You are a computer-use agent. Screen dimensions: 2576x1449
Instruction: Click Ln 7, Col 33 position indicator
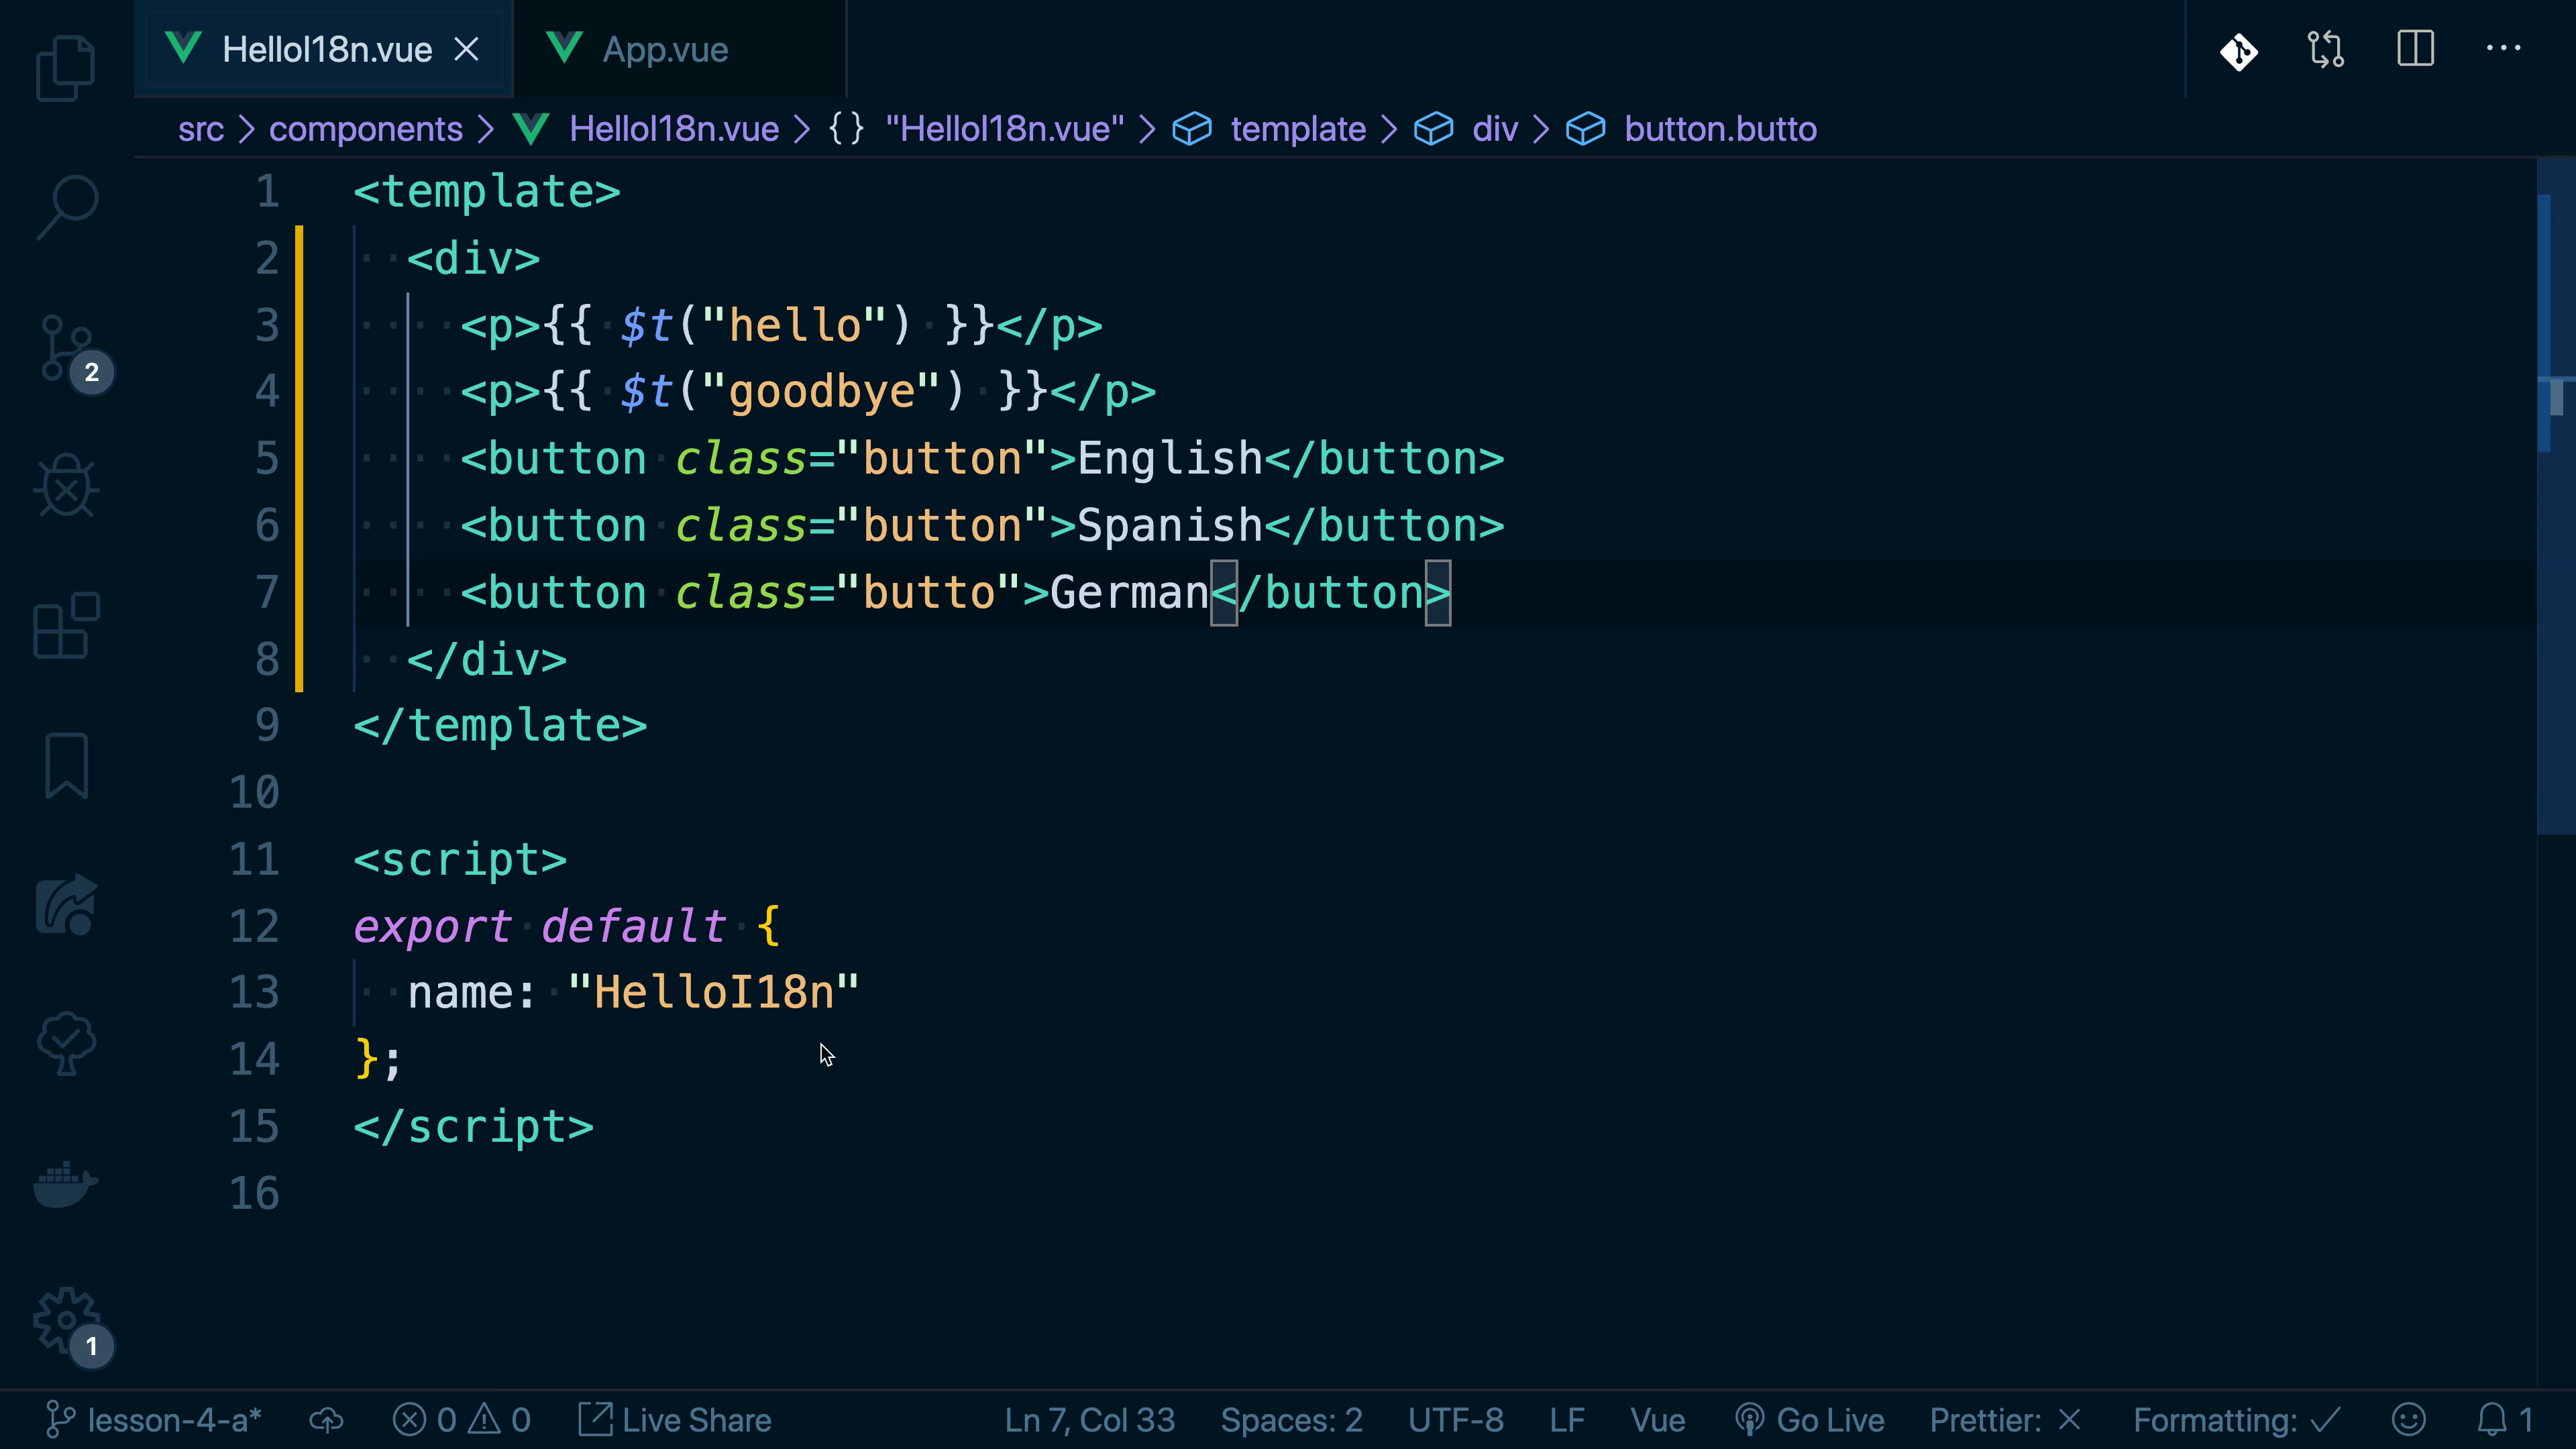pyautogui.click(x=1090, y=1420)
